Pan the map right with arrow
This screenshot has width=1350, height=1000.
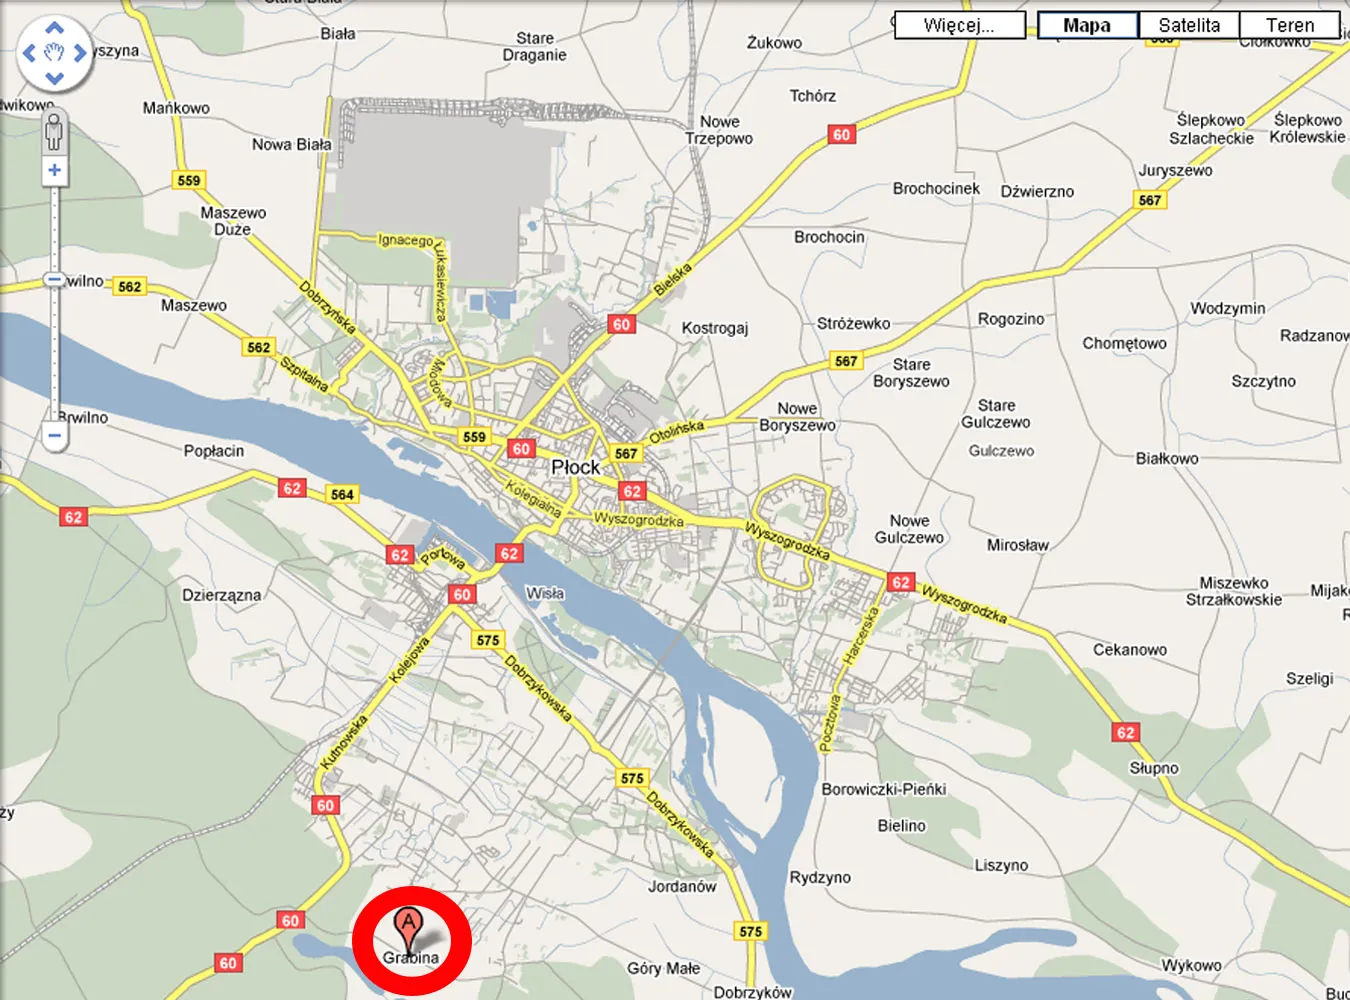point(80,53)
